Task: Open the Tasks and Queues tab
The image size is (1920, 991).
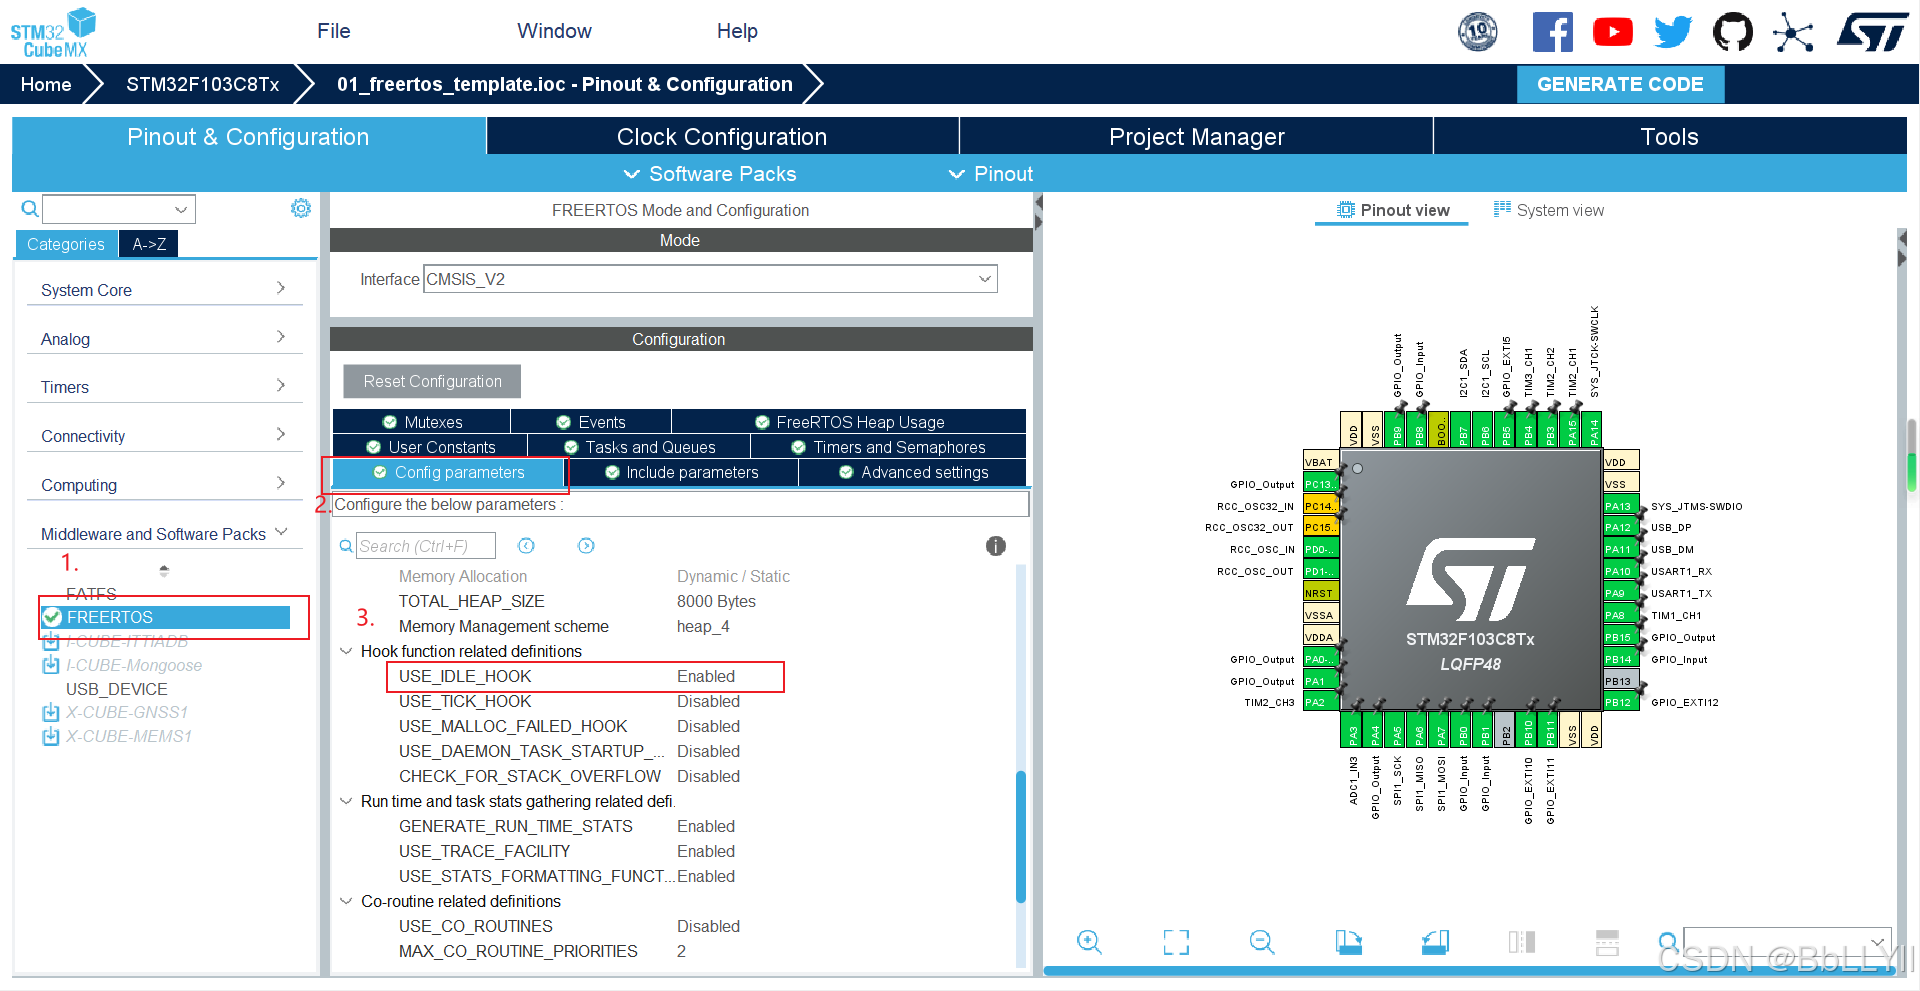Action: click(x=639, y=447)
